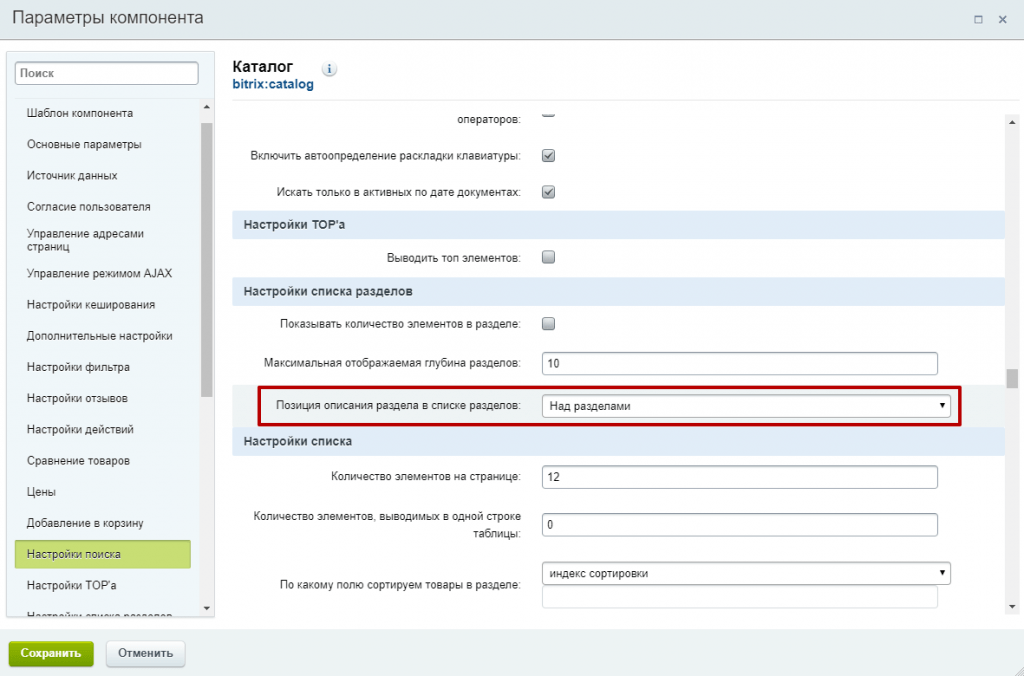This screenshot has height=676, width=1024.
Task: Toggle keyboard layout autodetection checkbox
Action: (x=548, y=156)
